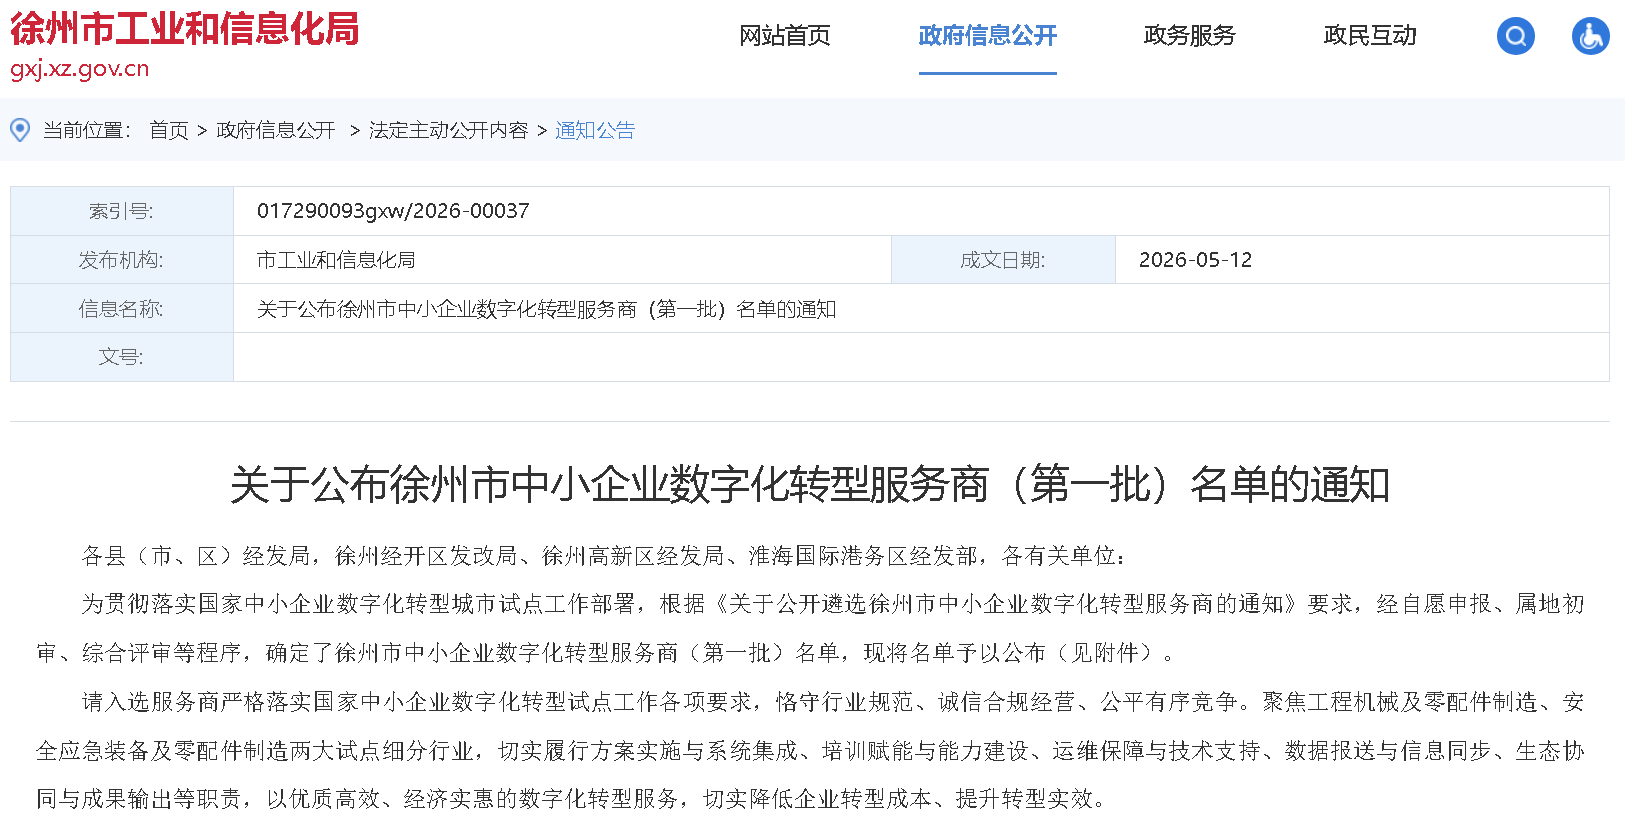Click the 索引号 label cell

pos(122,211)
